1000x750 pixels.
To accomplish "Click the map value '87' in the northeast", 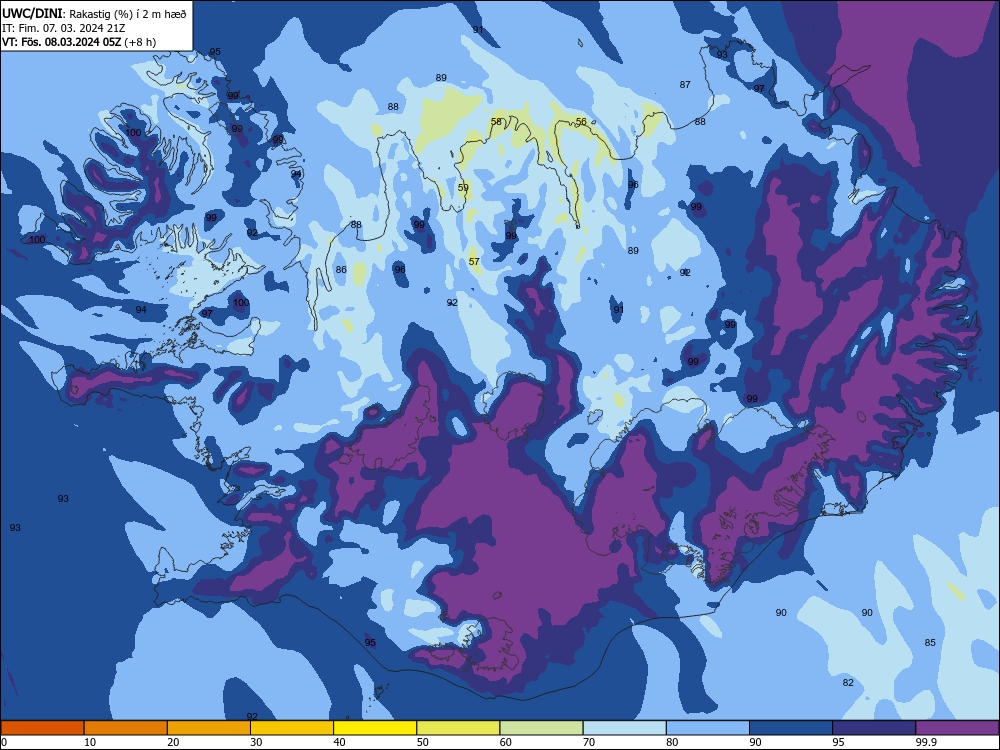I will 685,84.
